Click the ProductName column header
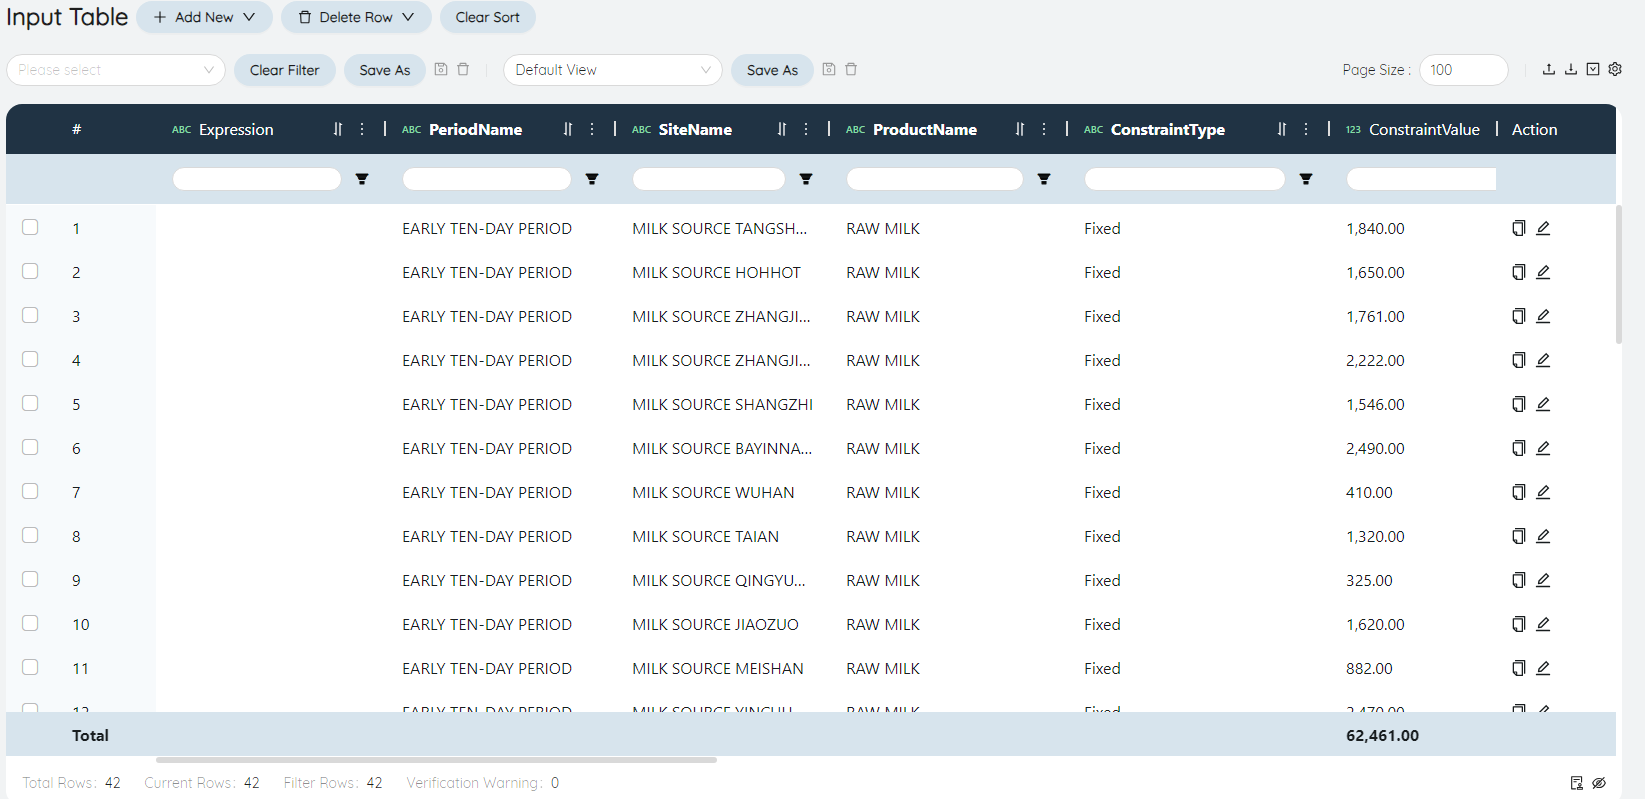 click(925, 129)
